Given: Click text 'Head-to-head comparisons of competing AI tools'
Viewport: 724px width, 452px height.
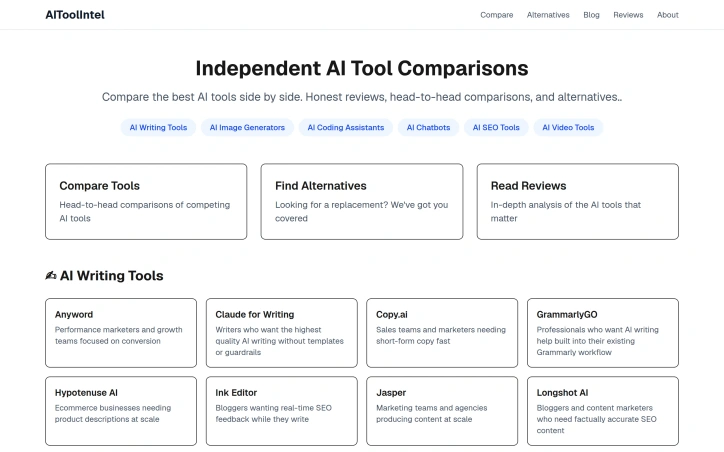Looking at the screenshot, I should pos(145,211).
